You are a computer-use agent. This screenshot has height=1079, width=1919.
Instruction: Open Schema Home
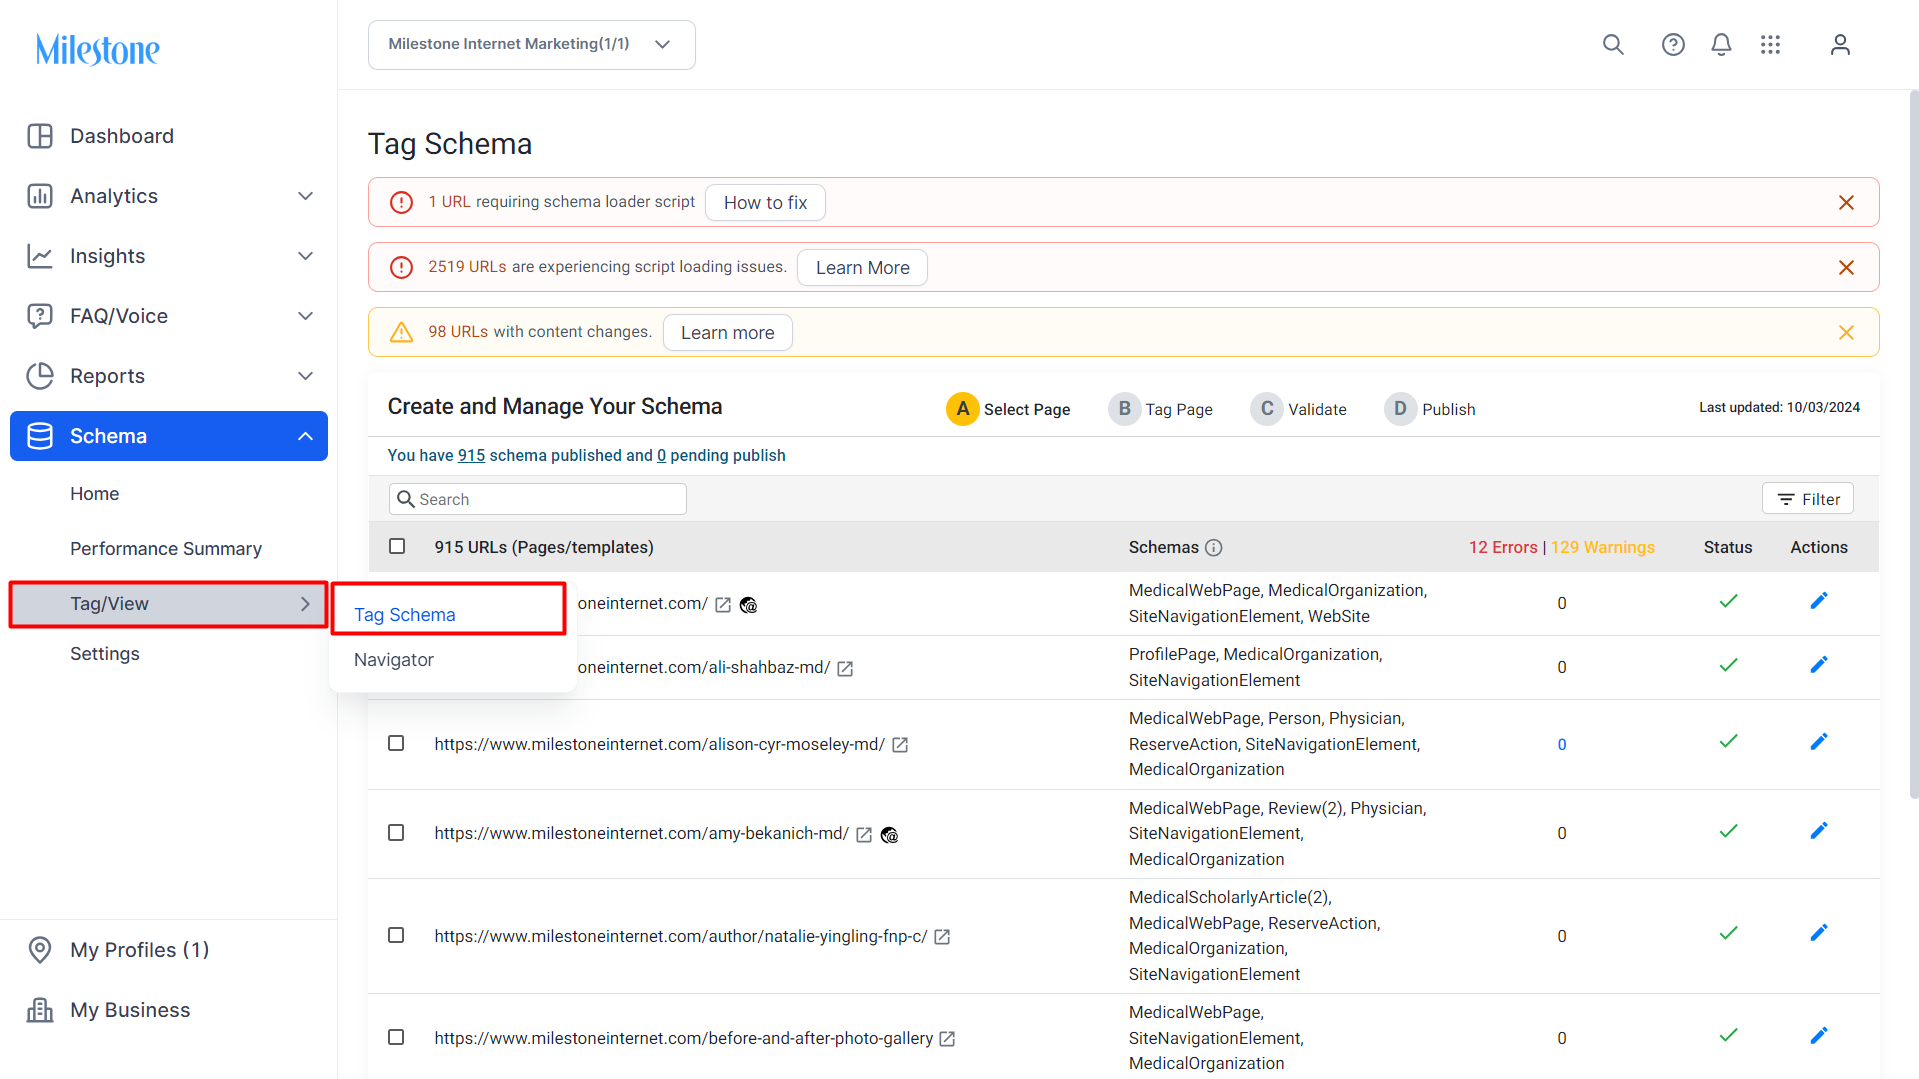pyautogui.click(x=94, y=494)
